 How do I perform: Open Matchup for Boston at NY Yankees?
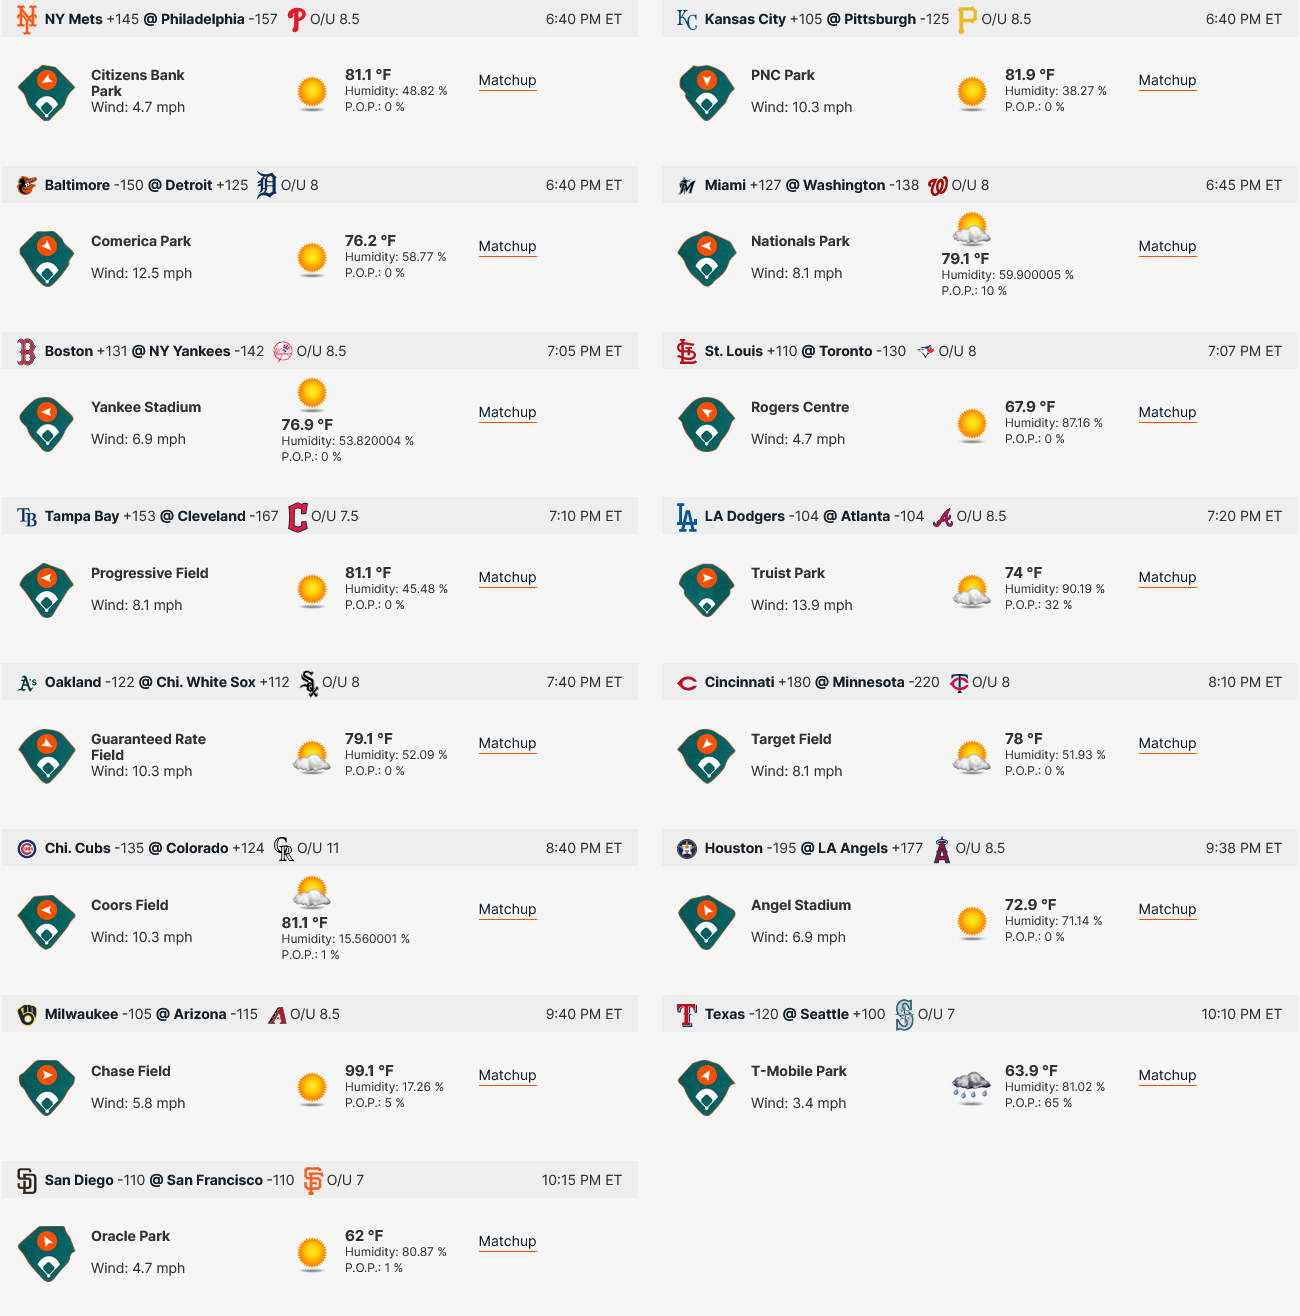tap(507, 412)
